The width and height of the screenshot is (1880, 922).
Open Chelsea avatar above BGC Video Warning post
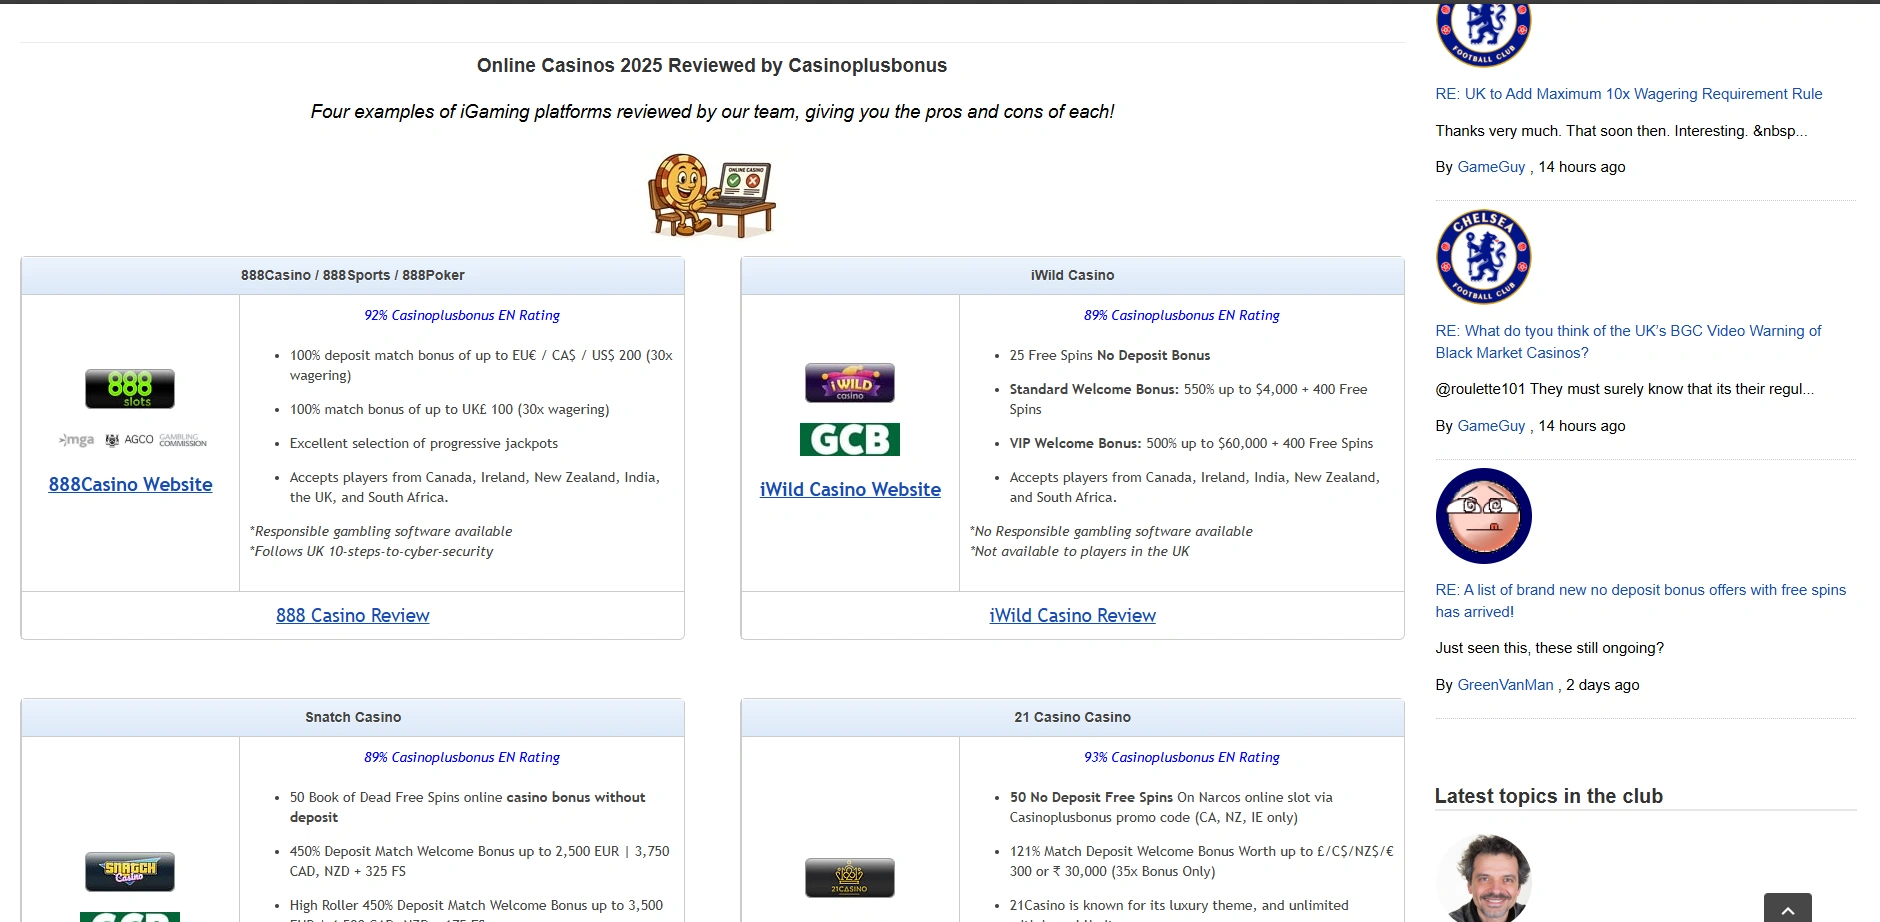[x=1484, y=257]
